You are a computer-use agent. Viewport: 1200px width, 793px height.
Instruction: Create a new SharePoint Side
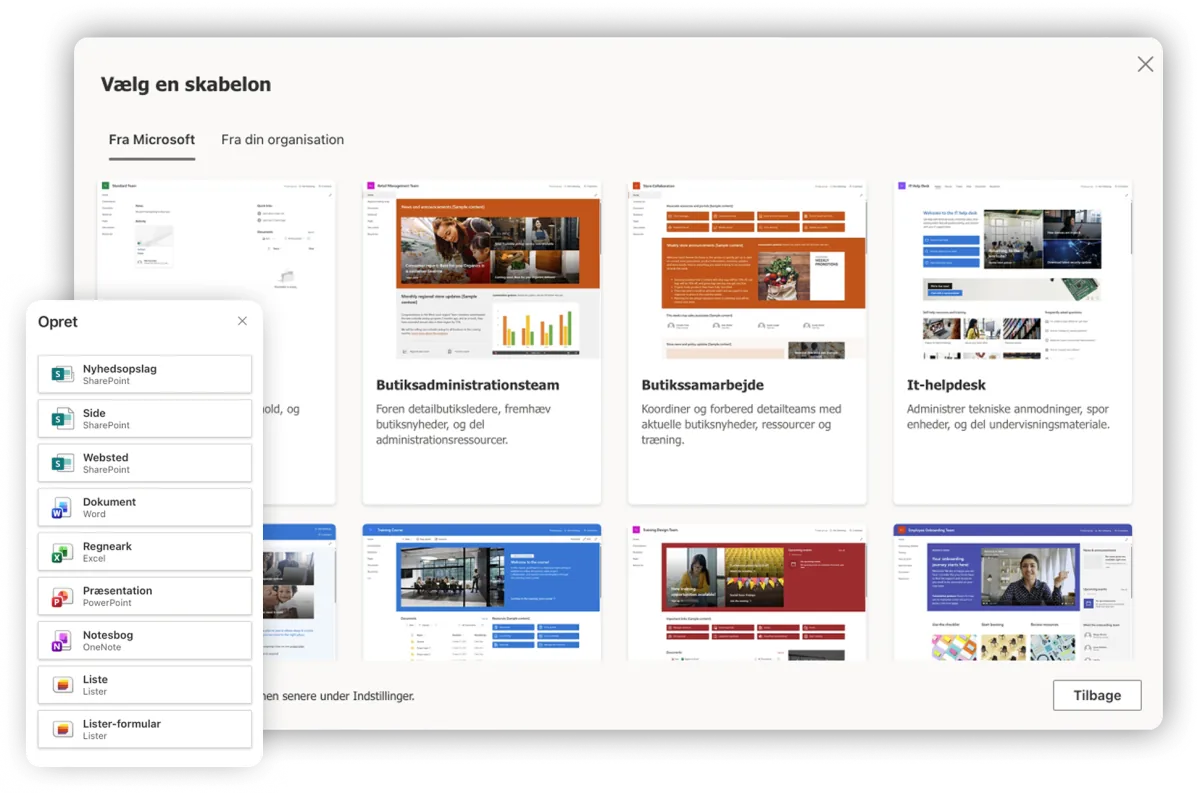[145, 419]
